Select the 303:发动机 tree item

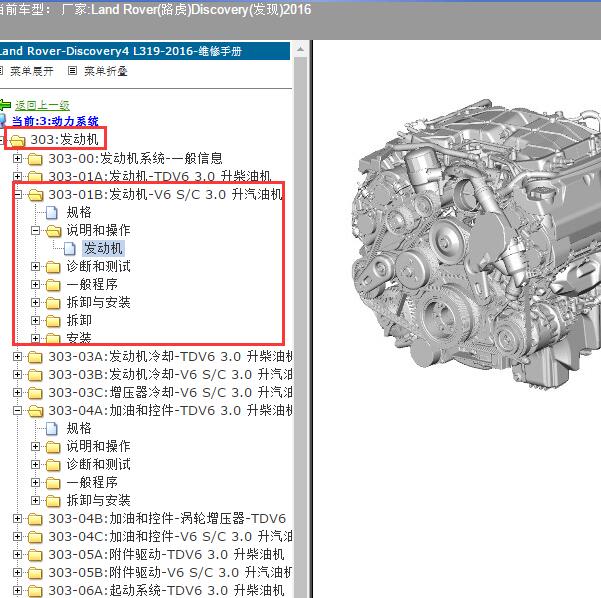[x=64, y=140]
